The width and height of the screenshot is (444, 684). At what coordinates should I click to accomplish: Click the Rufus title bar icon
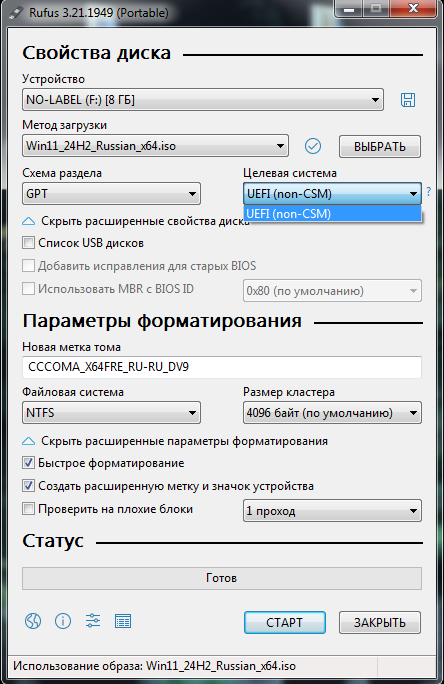[16, 12]
